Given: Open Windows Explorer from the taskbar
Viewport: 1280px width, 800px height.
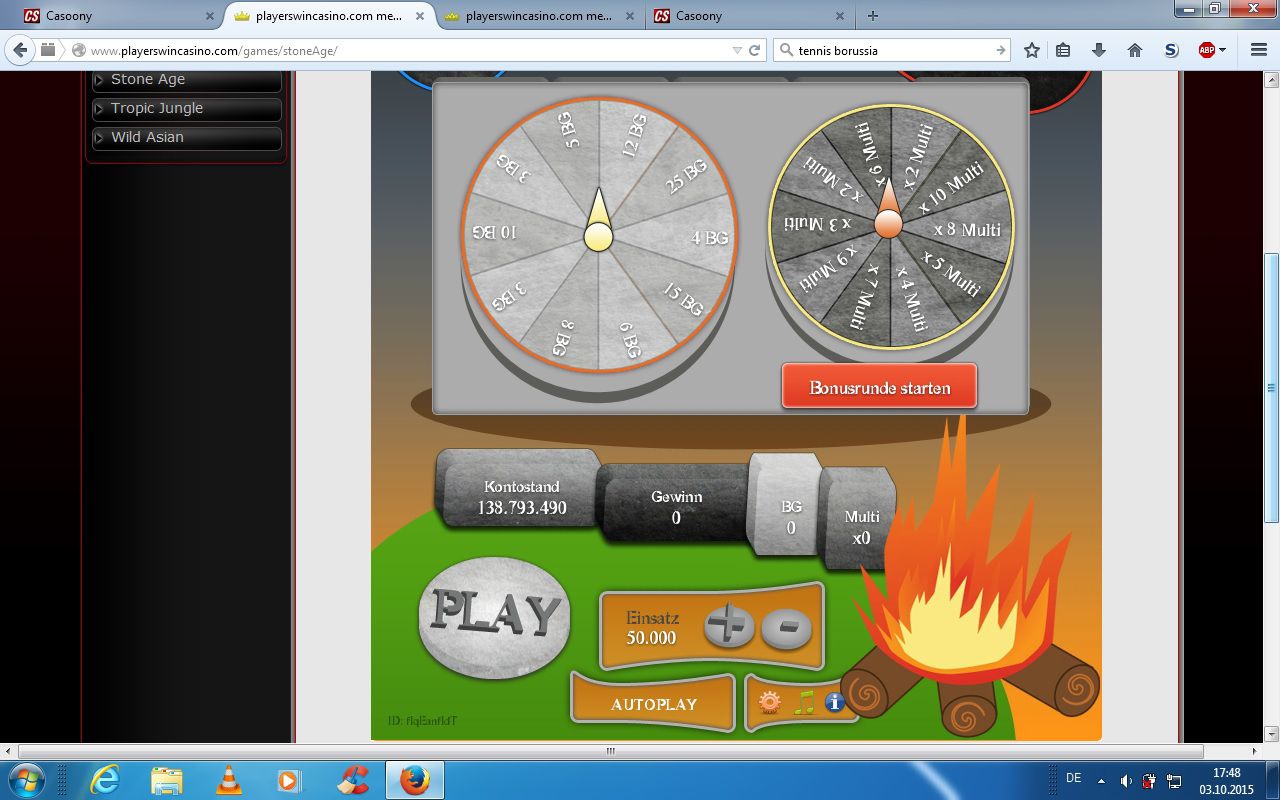Looking at the screenshot, I should pos(167,780).
